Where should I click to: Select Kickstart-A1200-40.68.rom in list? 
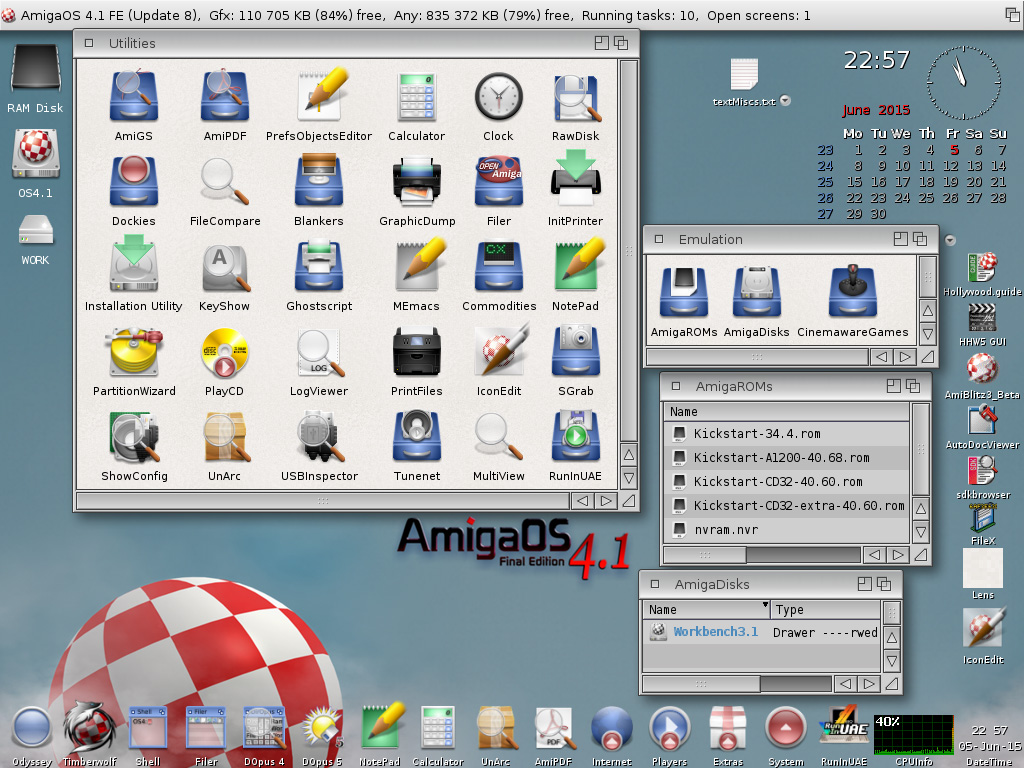781,458
